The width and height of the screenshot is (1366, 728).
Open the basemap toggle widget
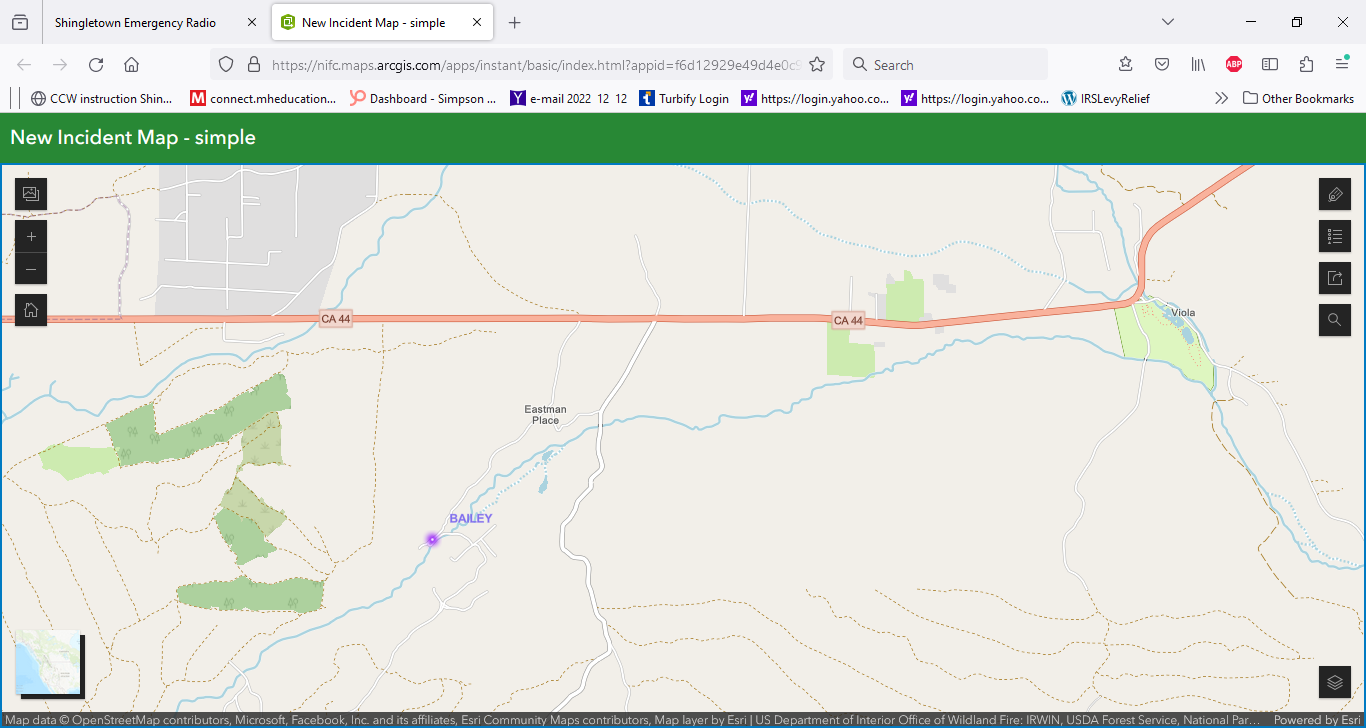31,194
